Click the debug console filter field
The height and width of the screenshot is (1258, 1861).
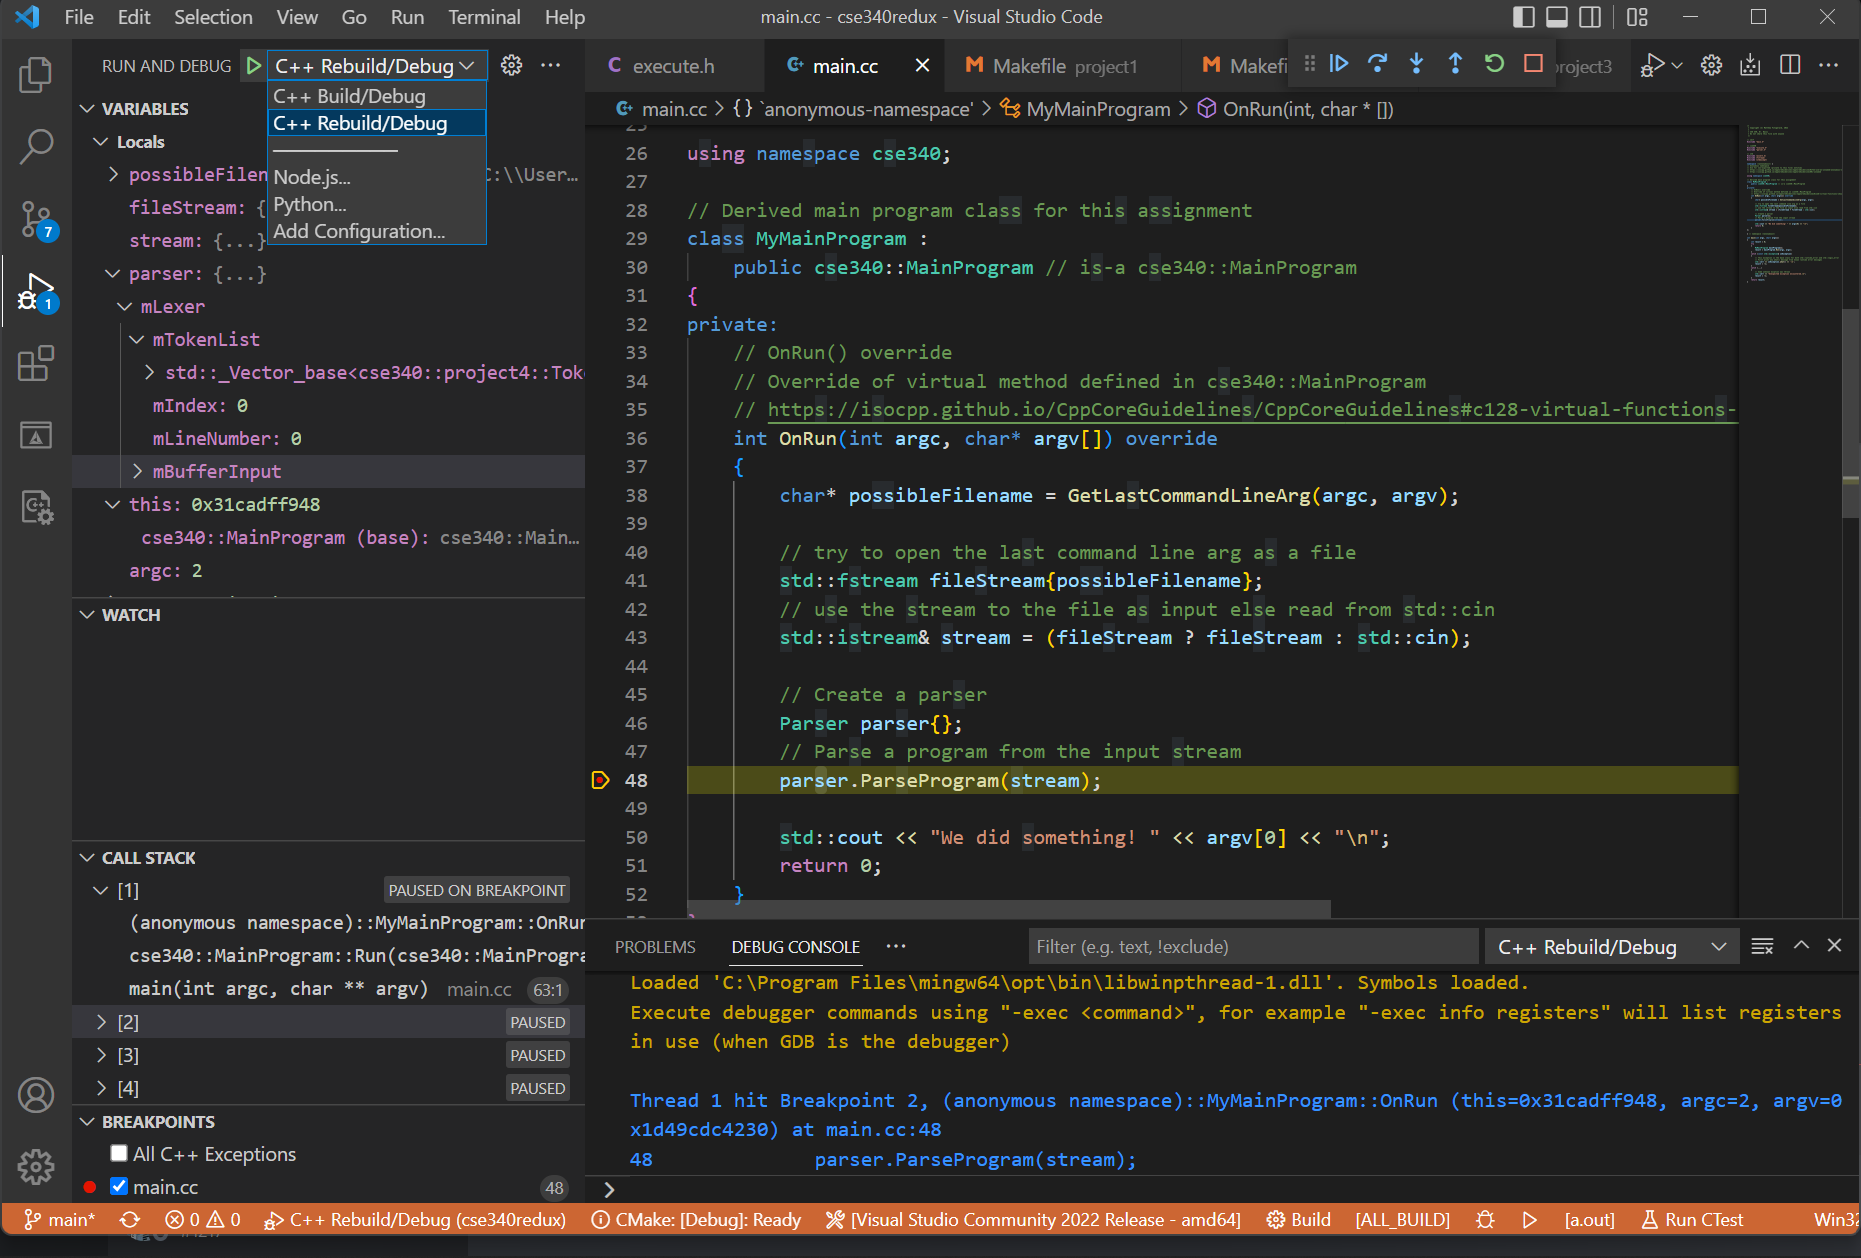1253,947
